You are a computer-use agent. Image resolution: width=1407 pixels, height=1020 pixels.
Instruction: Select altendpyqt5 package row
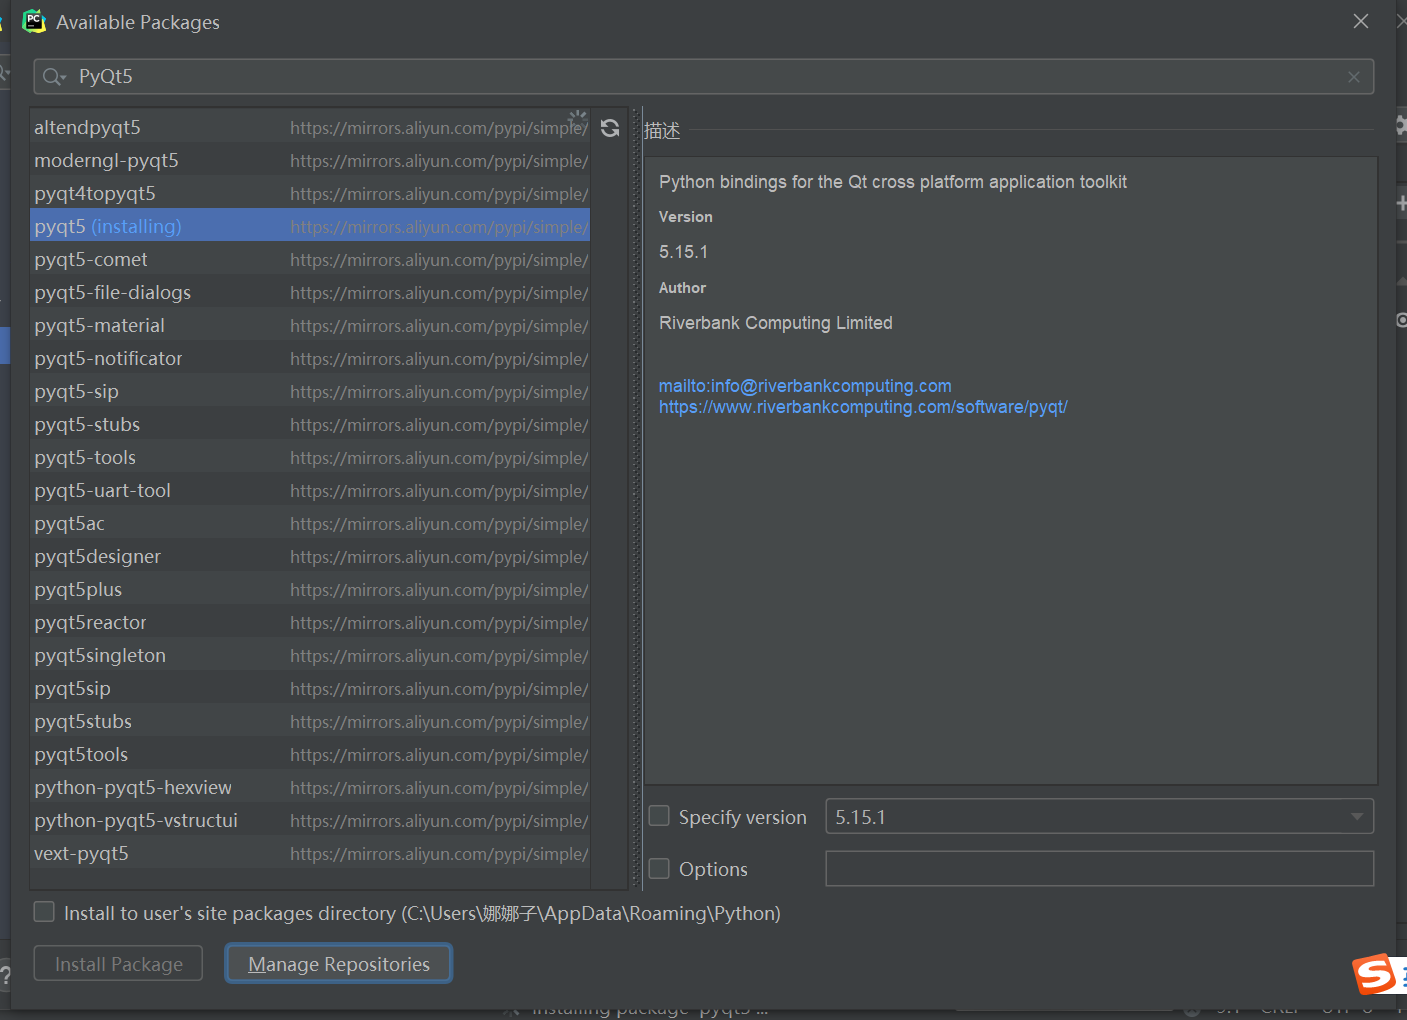[x=310, y=127]
